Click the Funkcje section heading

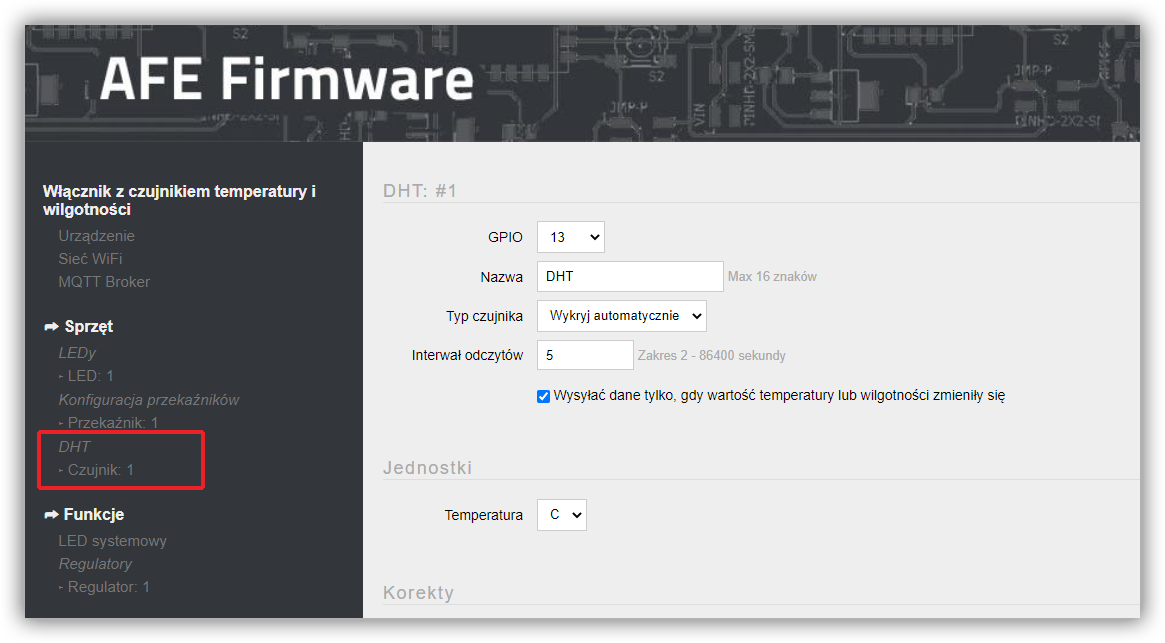94,514
